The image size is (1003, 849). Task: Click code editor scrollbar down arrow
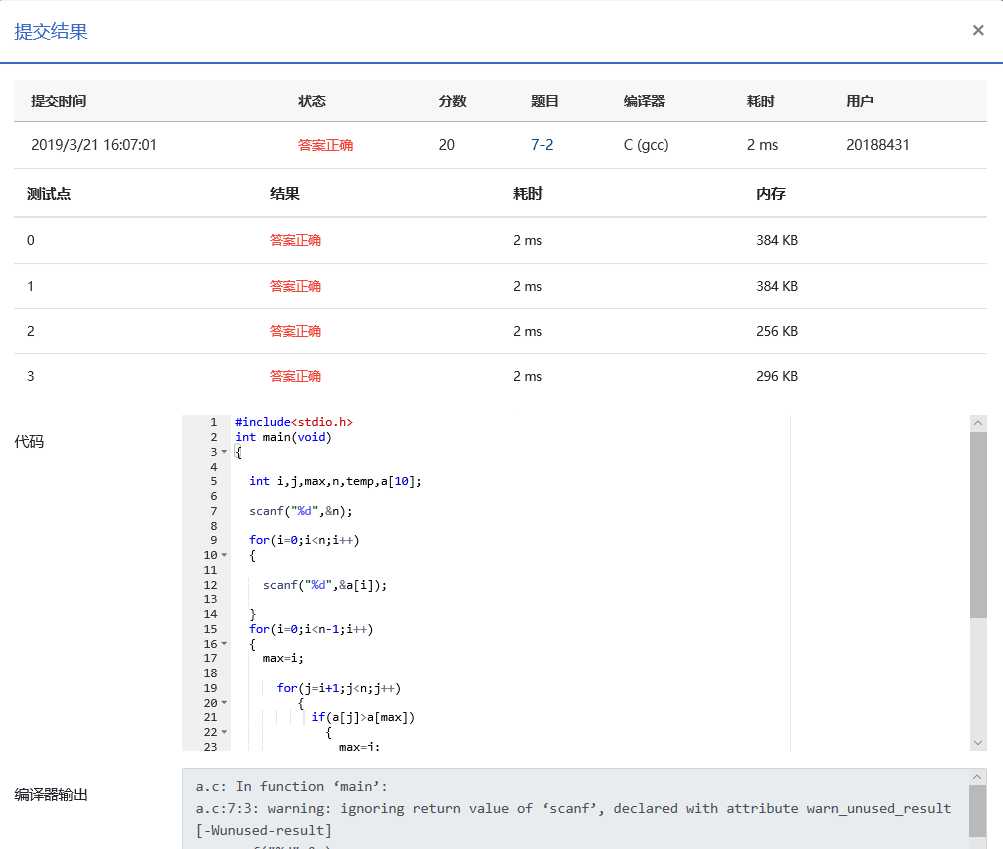click(977, 743)
